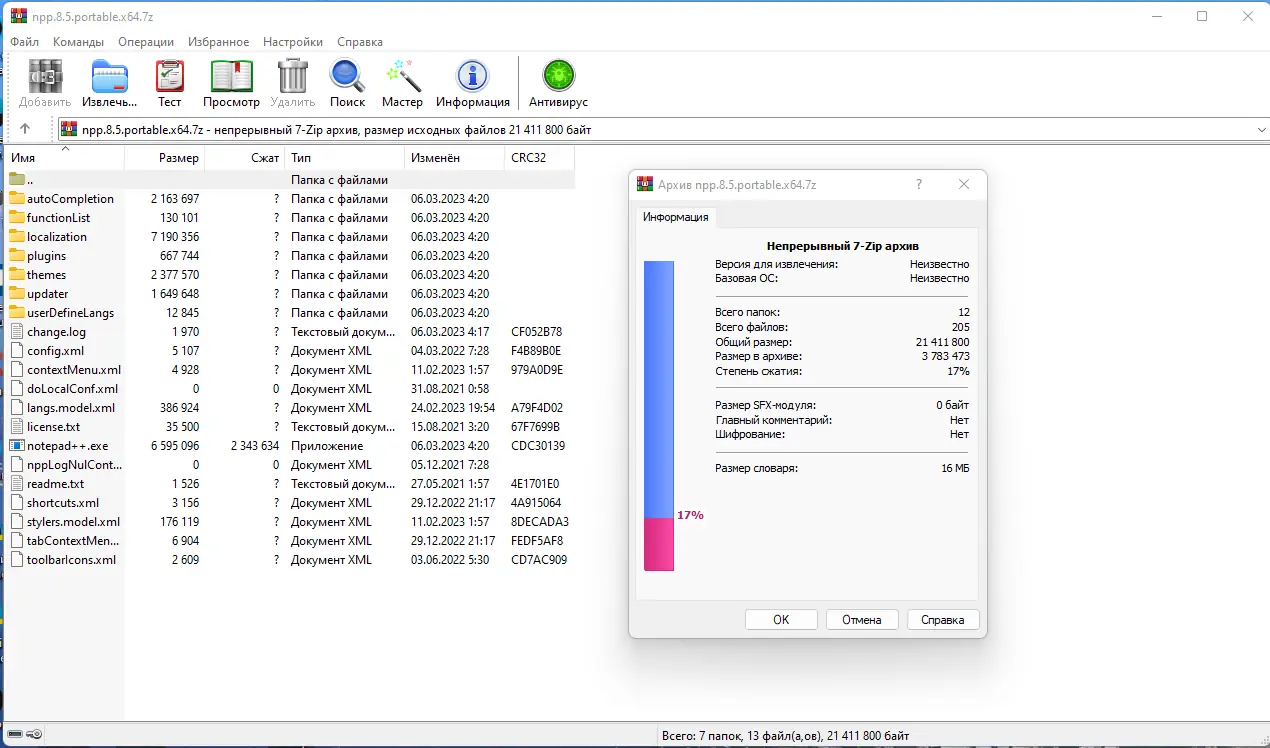
Task: Open the Справка menu
Action: pyautogui.click(x=360, y=42)
